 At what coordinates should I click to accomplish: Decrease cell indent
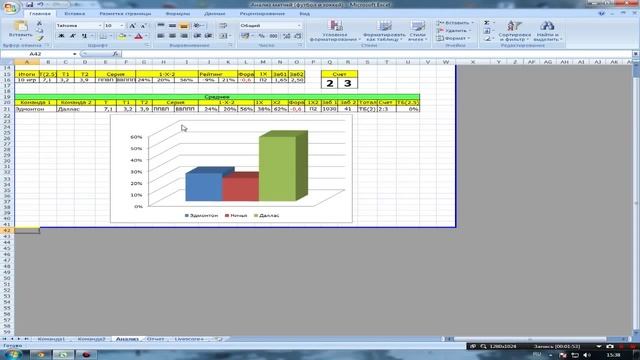coord(198,36)
